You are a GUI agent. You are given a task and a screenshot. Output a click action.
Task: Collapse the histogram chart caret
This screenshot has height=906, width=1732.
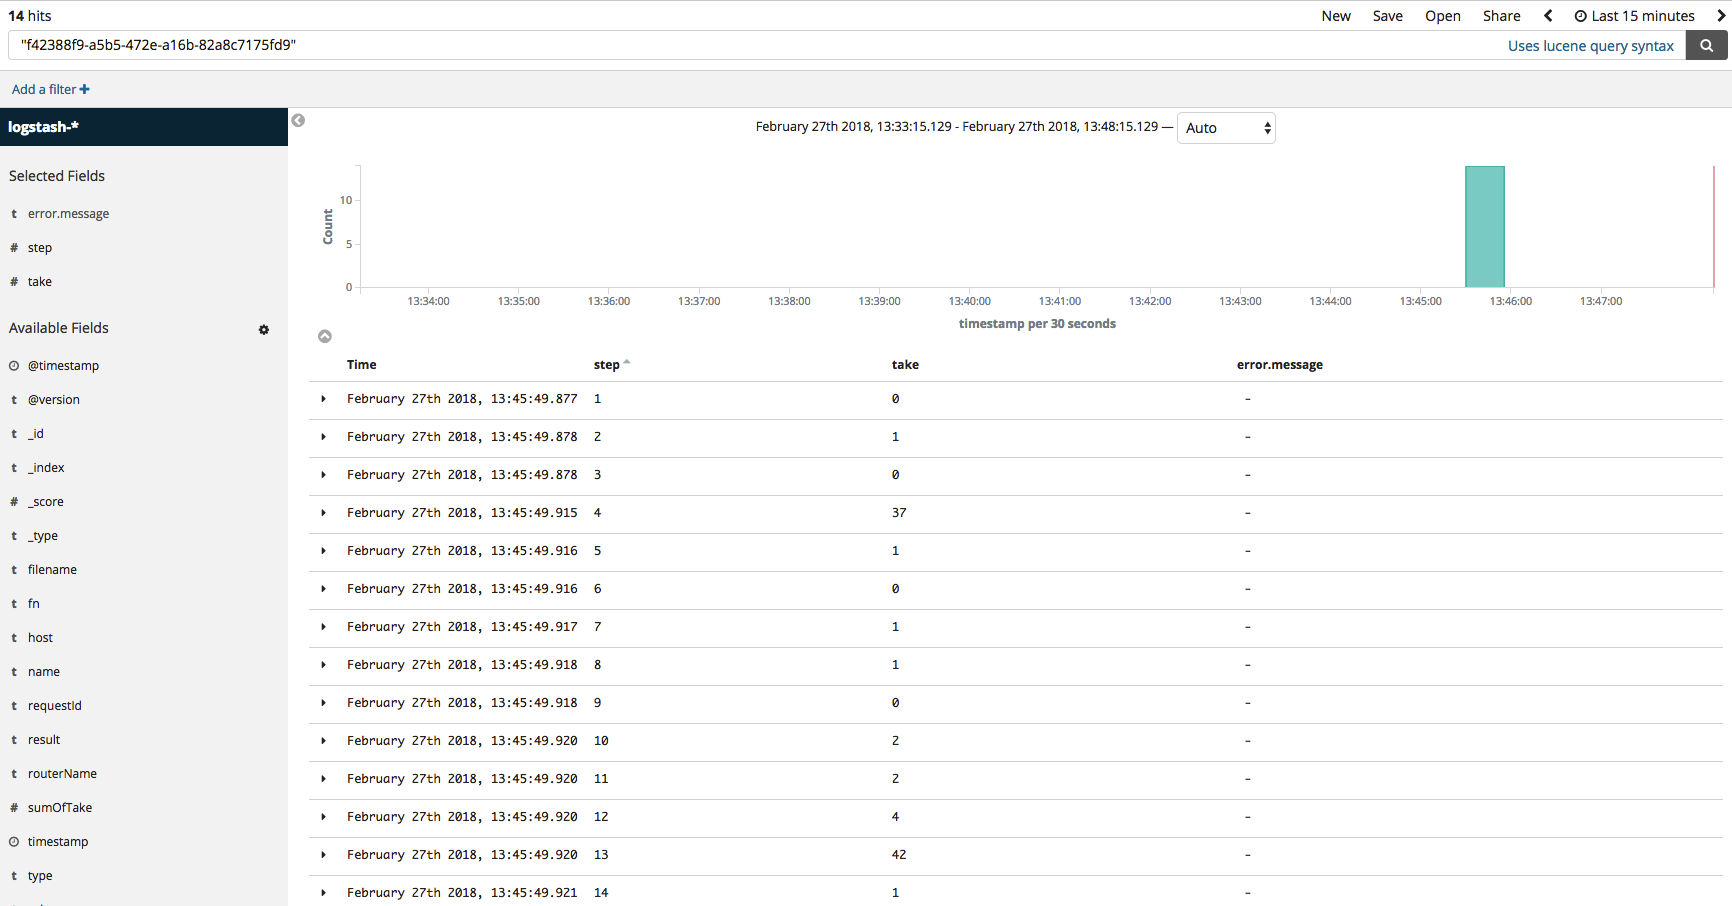[325, 336]
